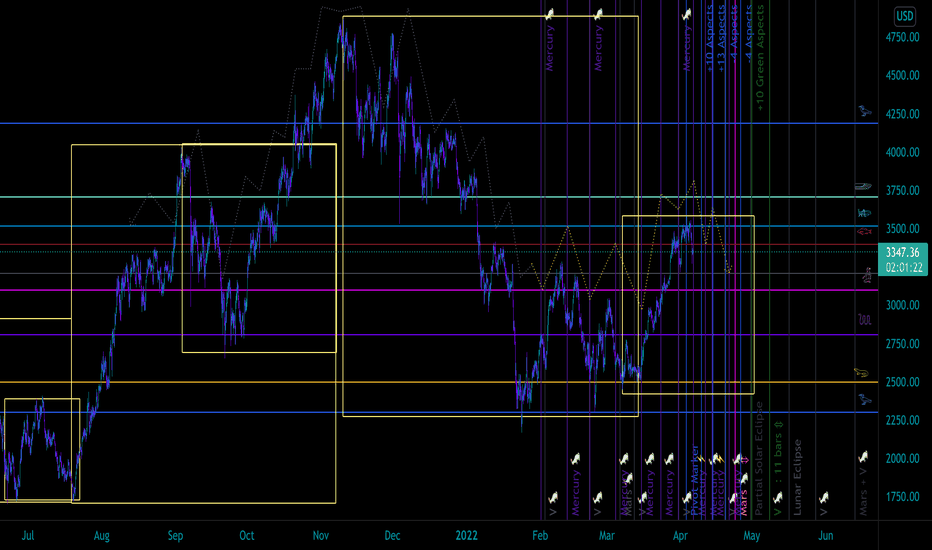This screenshot has height=550, width=932.
Task: Select the +10 Green Aspects label
Action: 760,58
